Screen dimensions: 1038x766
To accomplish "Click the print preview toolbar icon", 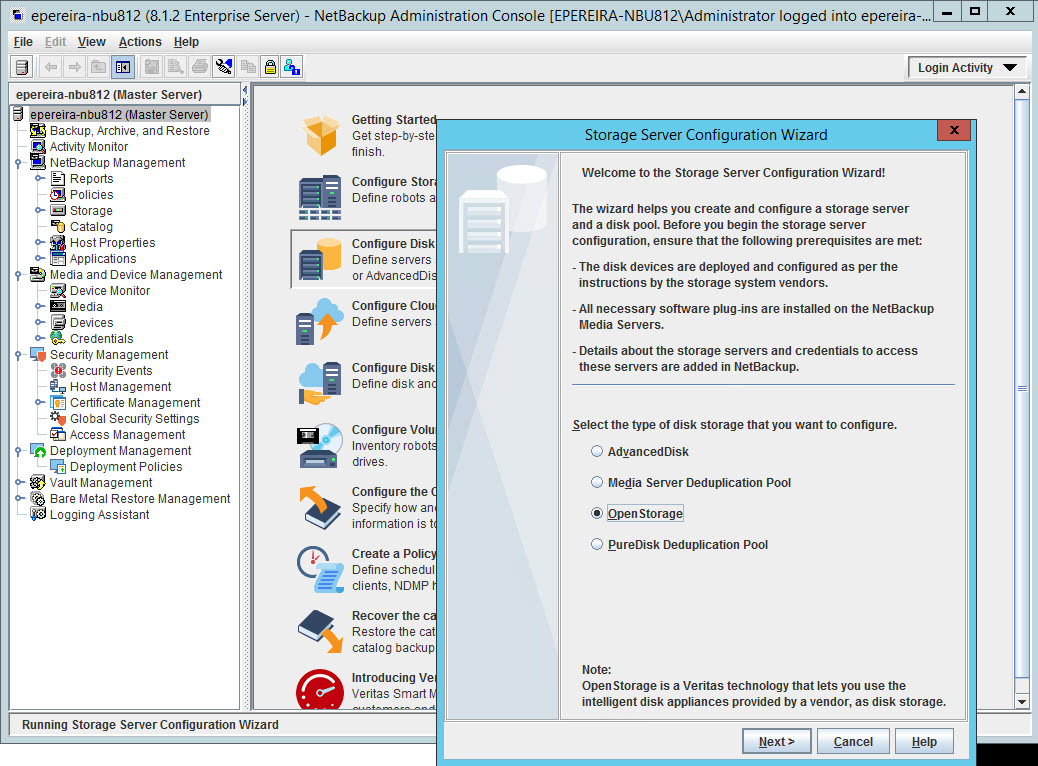I will [x=176, y=67].
